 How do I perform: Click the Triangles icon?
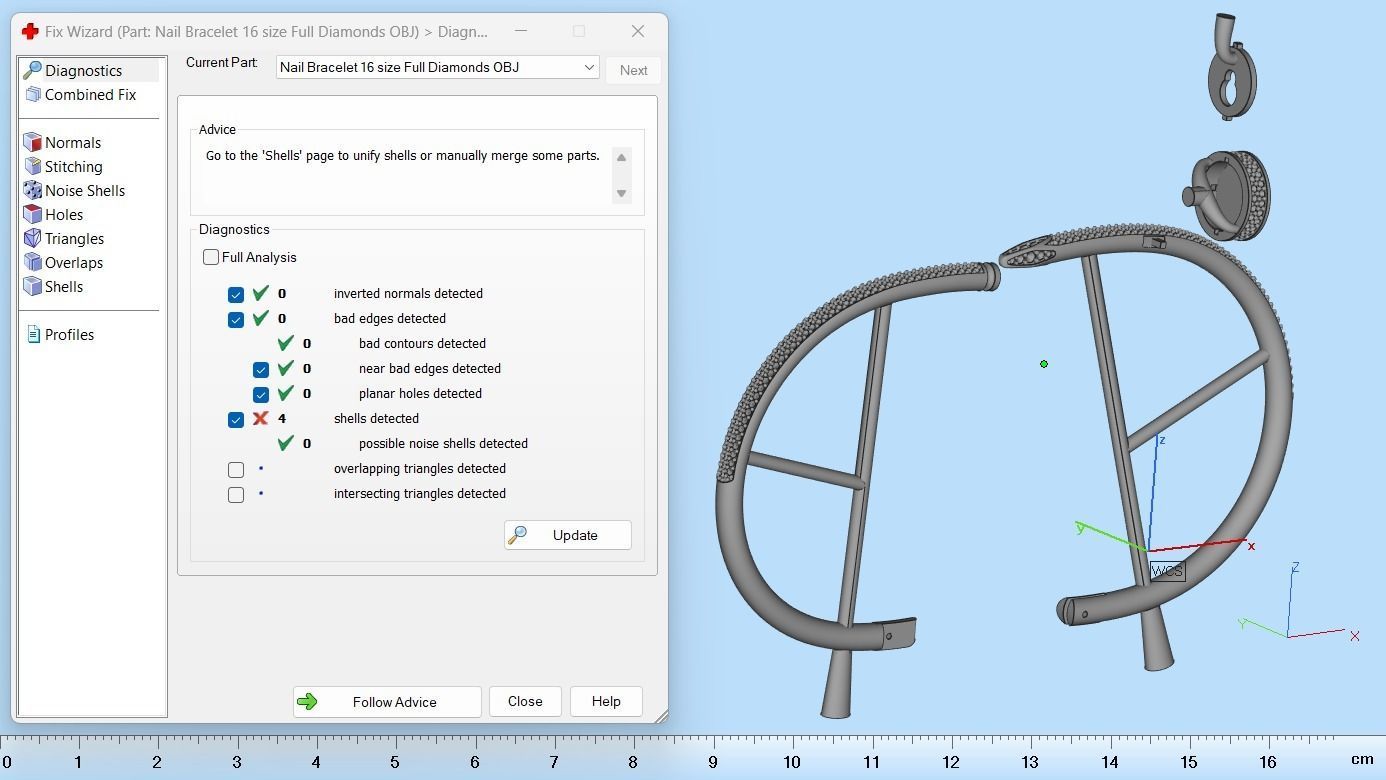pos(32,239)
